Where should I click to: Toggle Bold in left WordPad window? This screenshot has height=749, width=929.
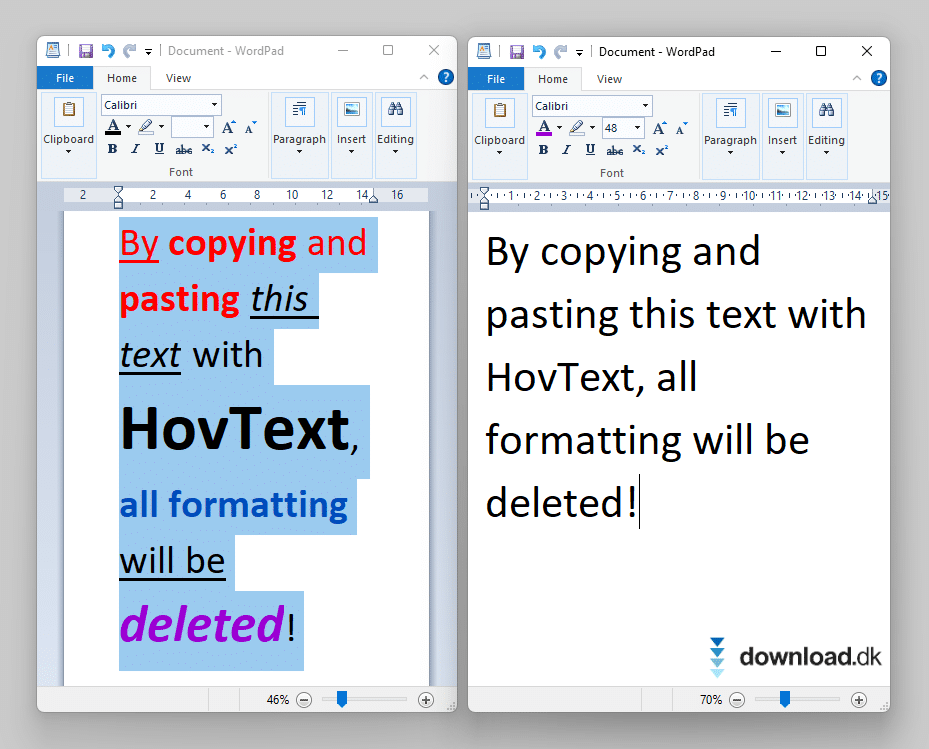pos(113,149)
